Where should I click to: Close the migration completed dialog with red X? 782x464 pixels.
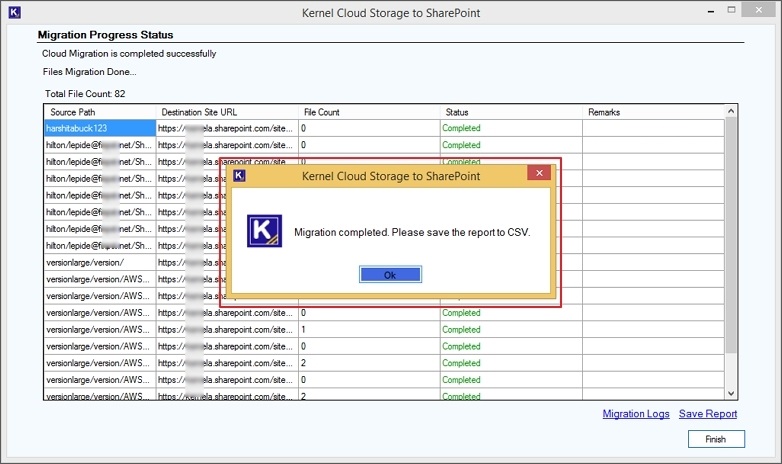pos(539,173)
